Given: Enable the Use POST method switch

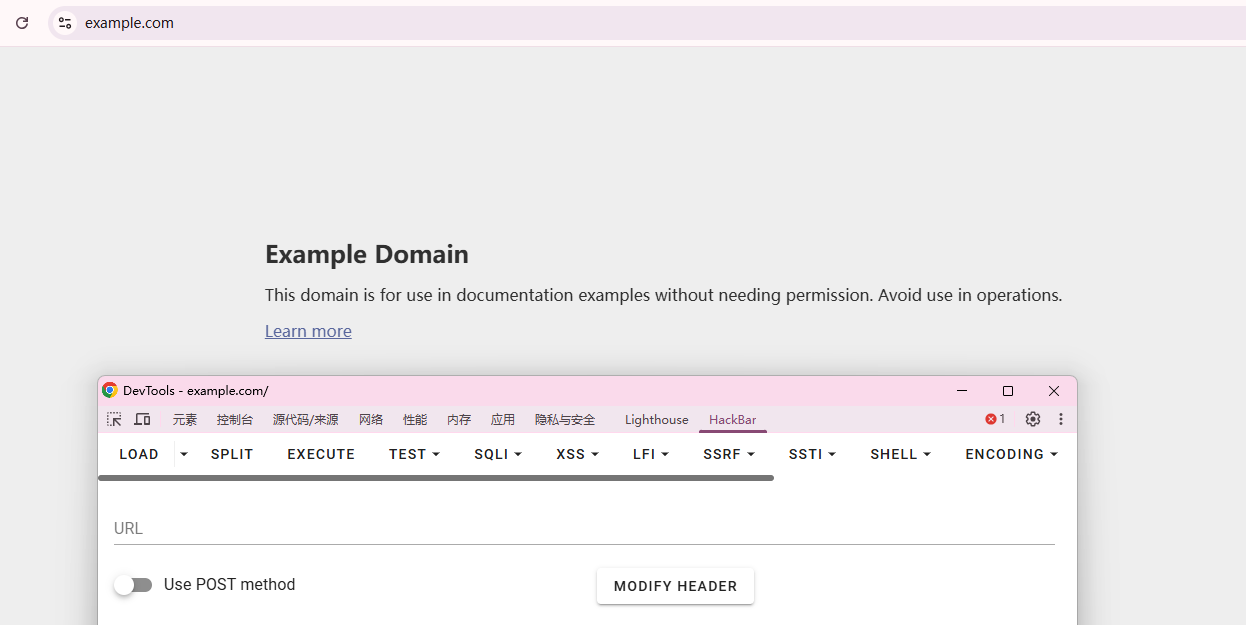Looking at the screenshot, I should point(132,585).
